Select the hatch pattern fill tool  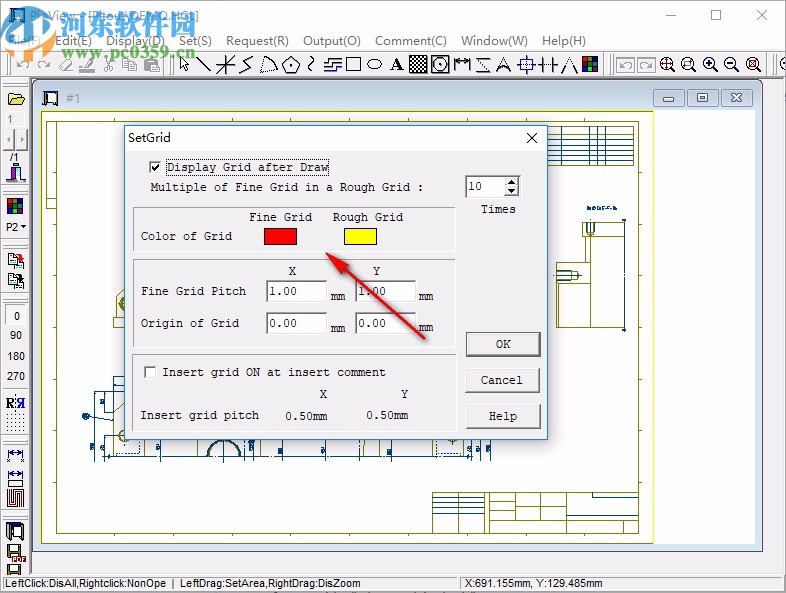coord(418,64)
